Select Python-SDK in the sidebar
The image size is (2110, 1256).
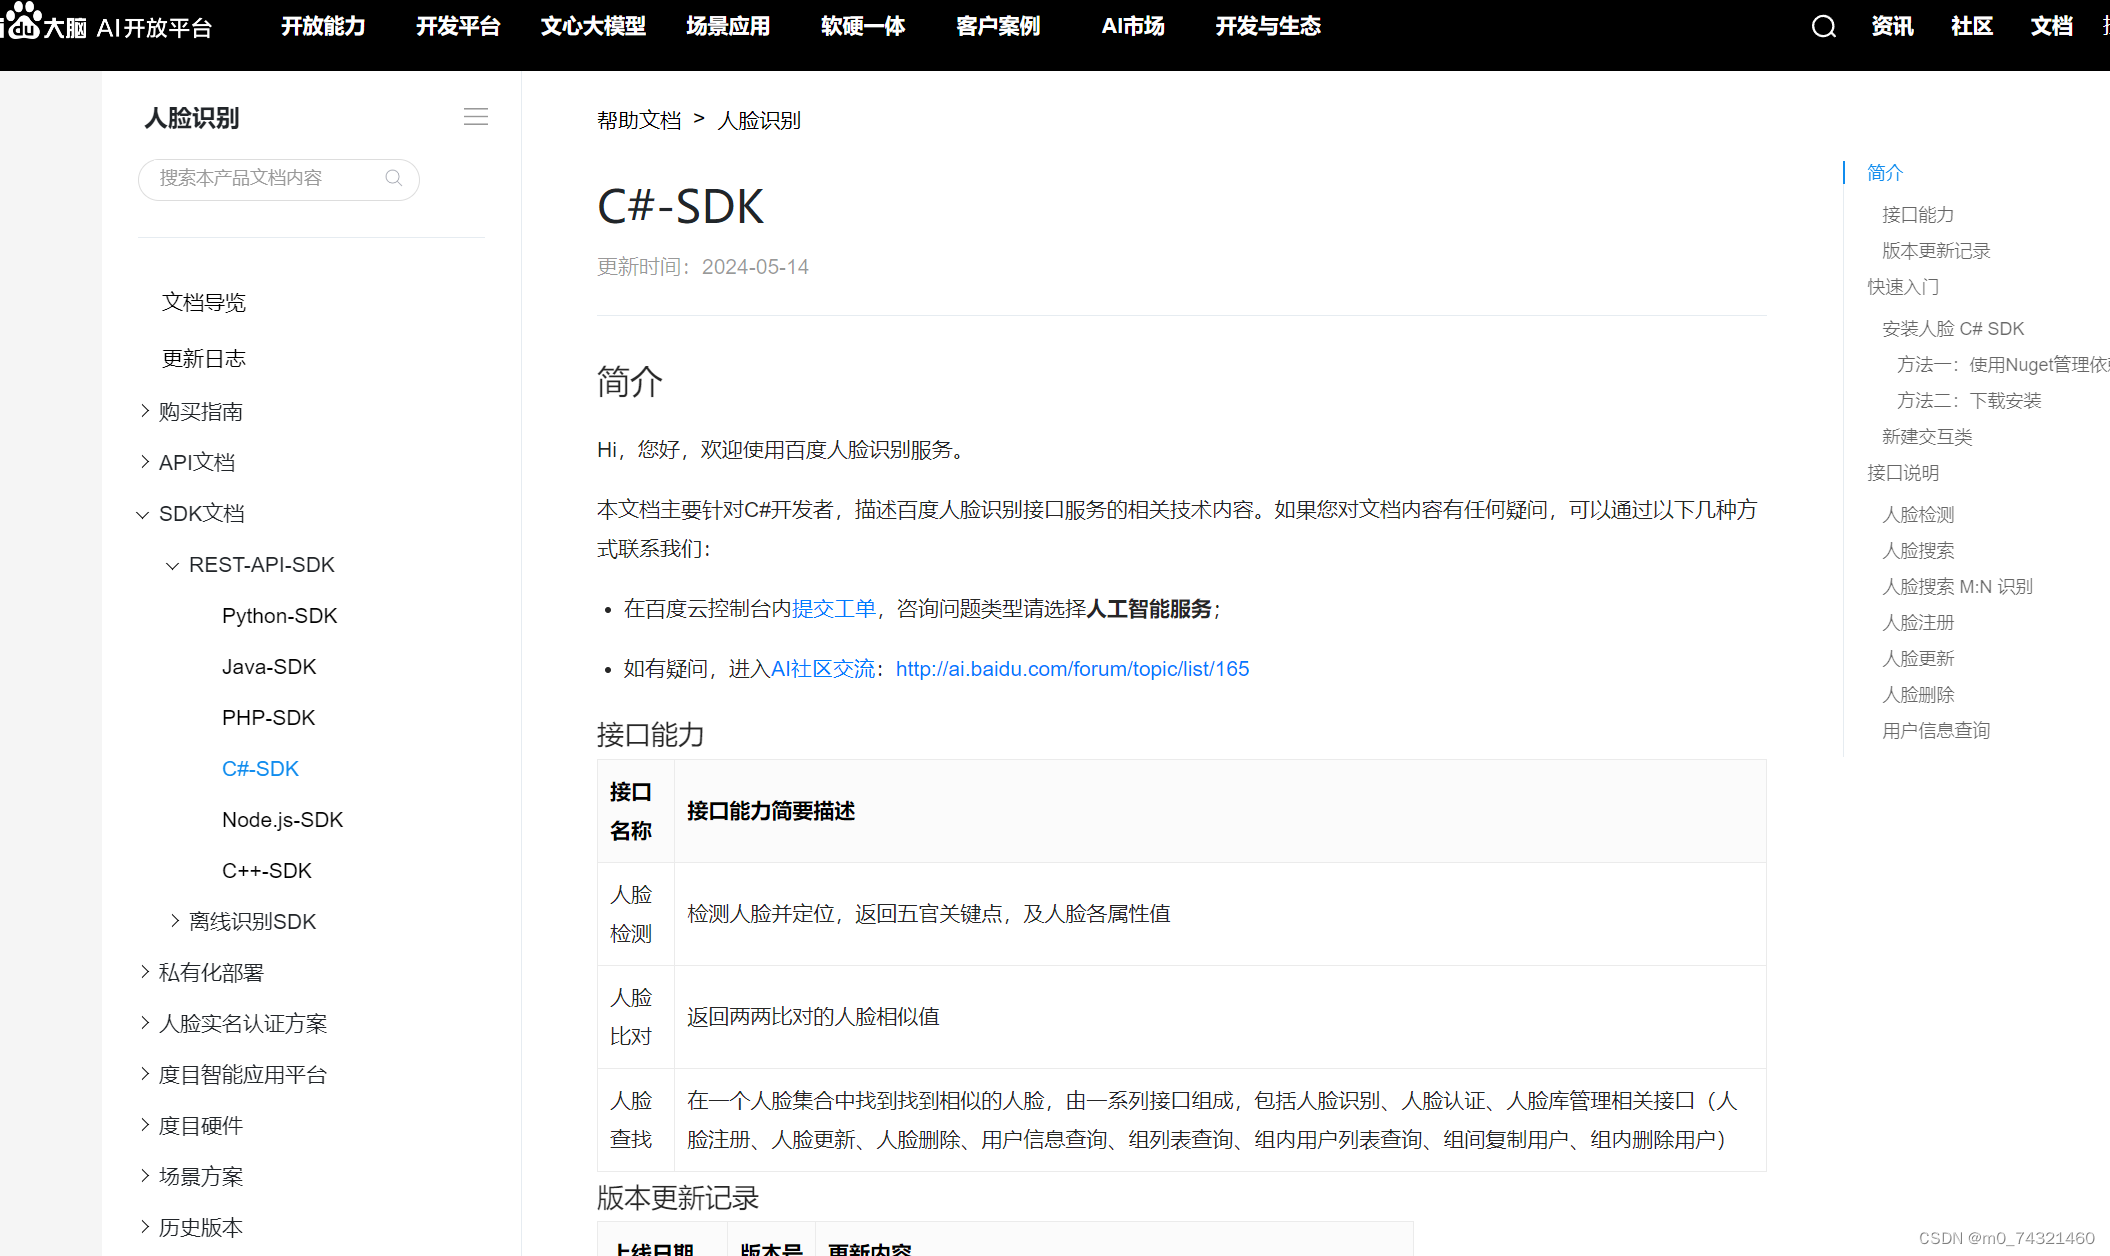[279, 615]
